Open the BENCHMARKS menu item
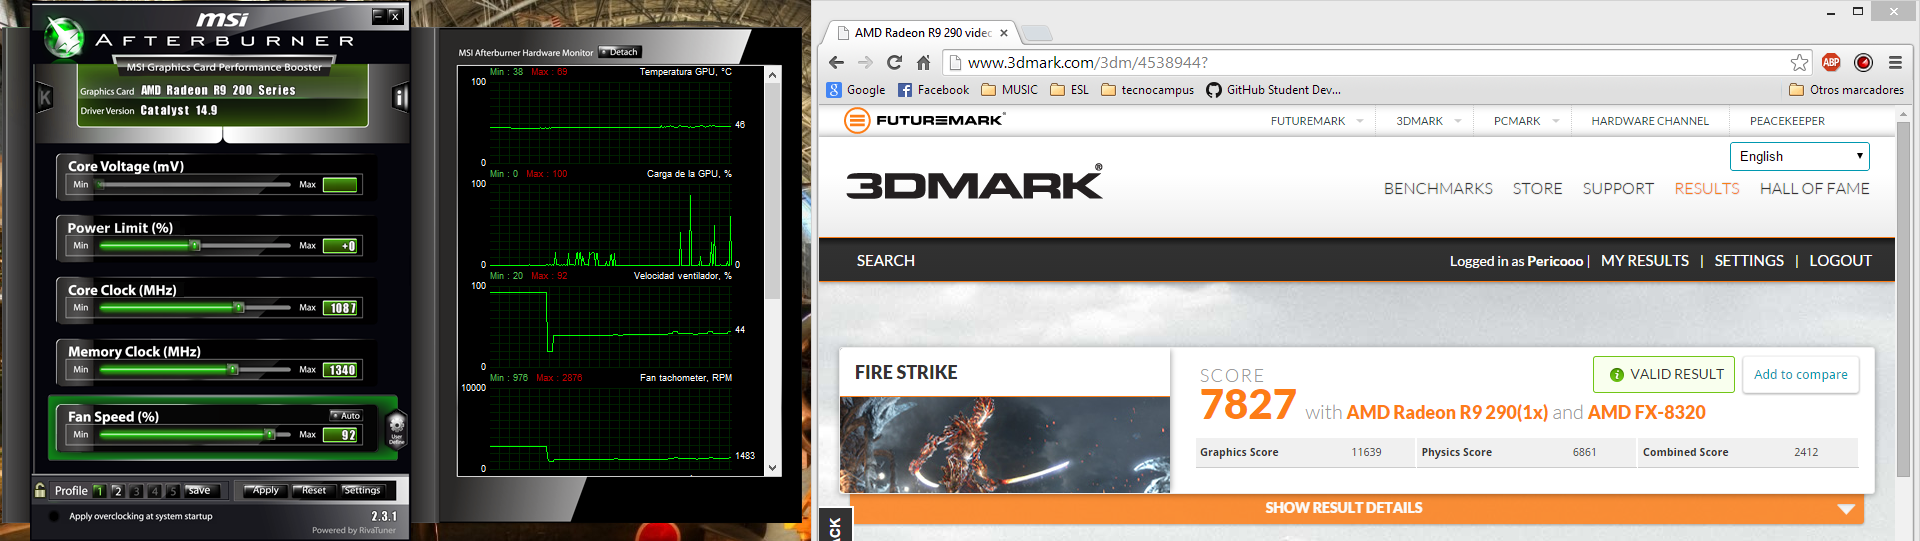 (x=1438, y=188)
